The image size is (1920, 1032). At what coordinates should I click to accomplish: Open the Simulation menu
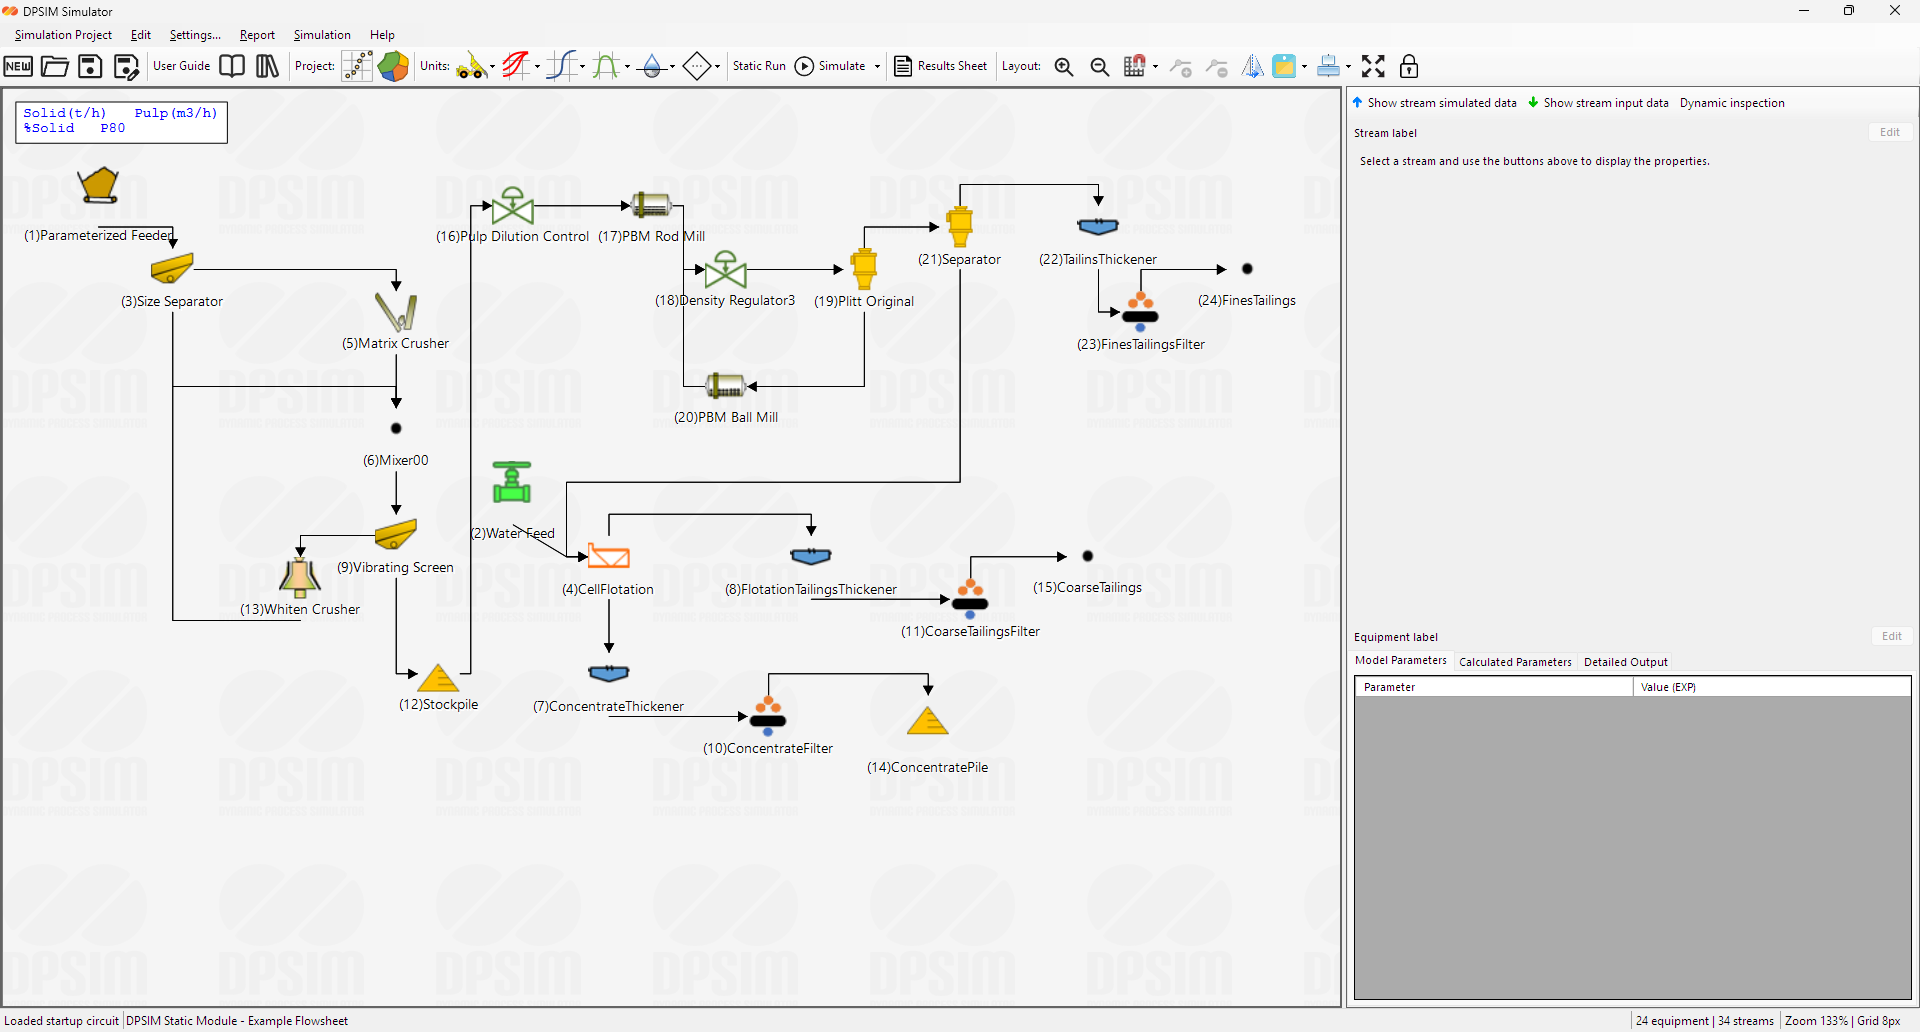[322, 35]
